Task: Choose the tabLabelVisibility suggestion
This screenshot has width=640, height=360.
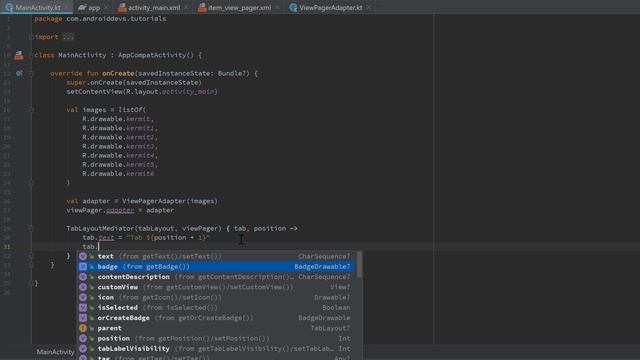Action: coord(216,349)
